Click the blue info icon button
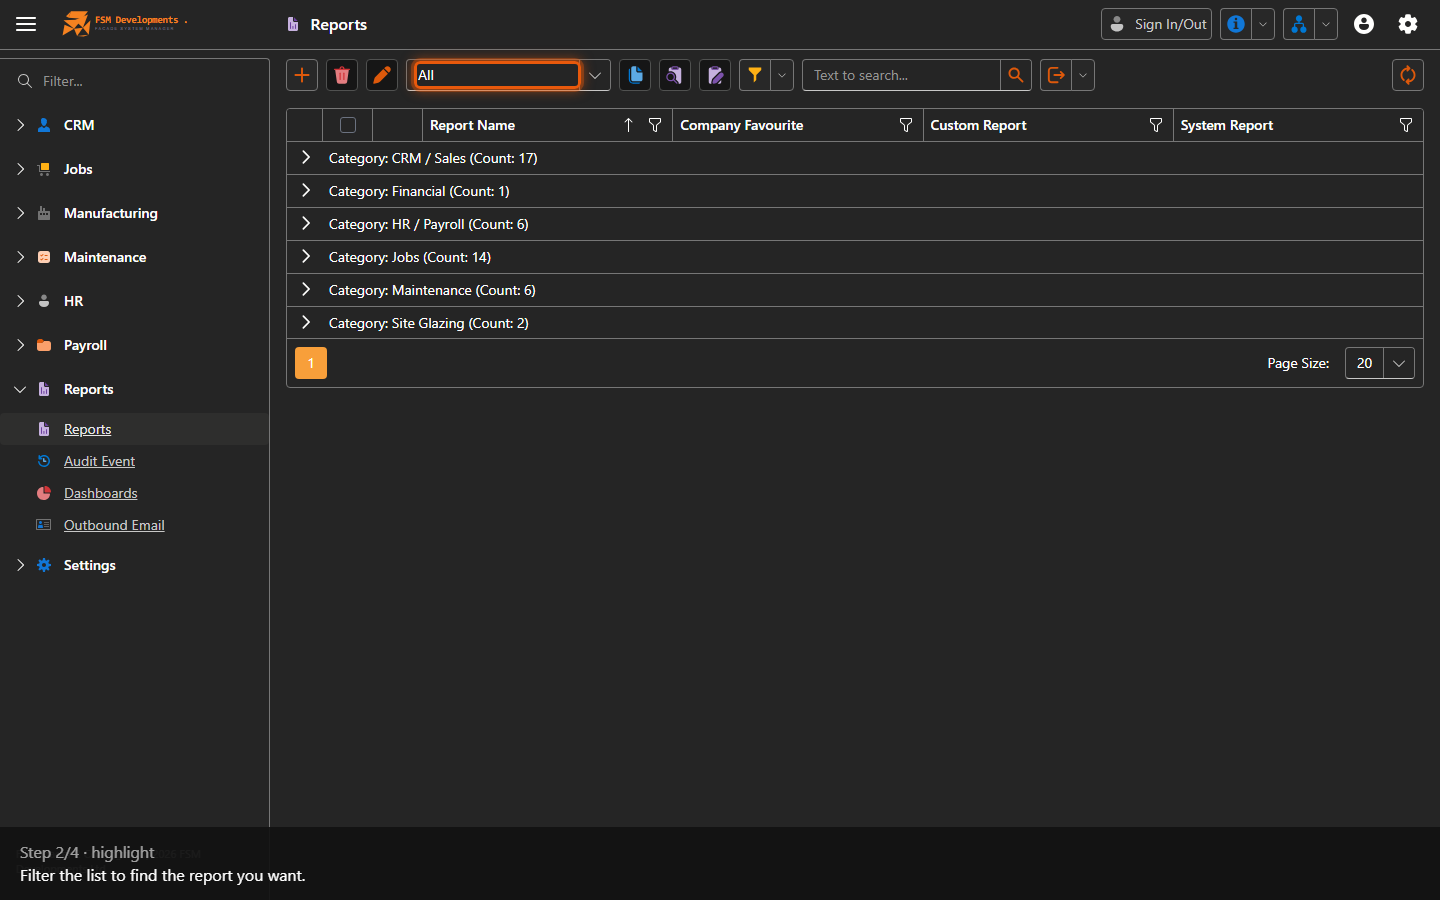This screenshot has height=900, width=1440. pyautogui.click(x=1236, y=24)
